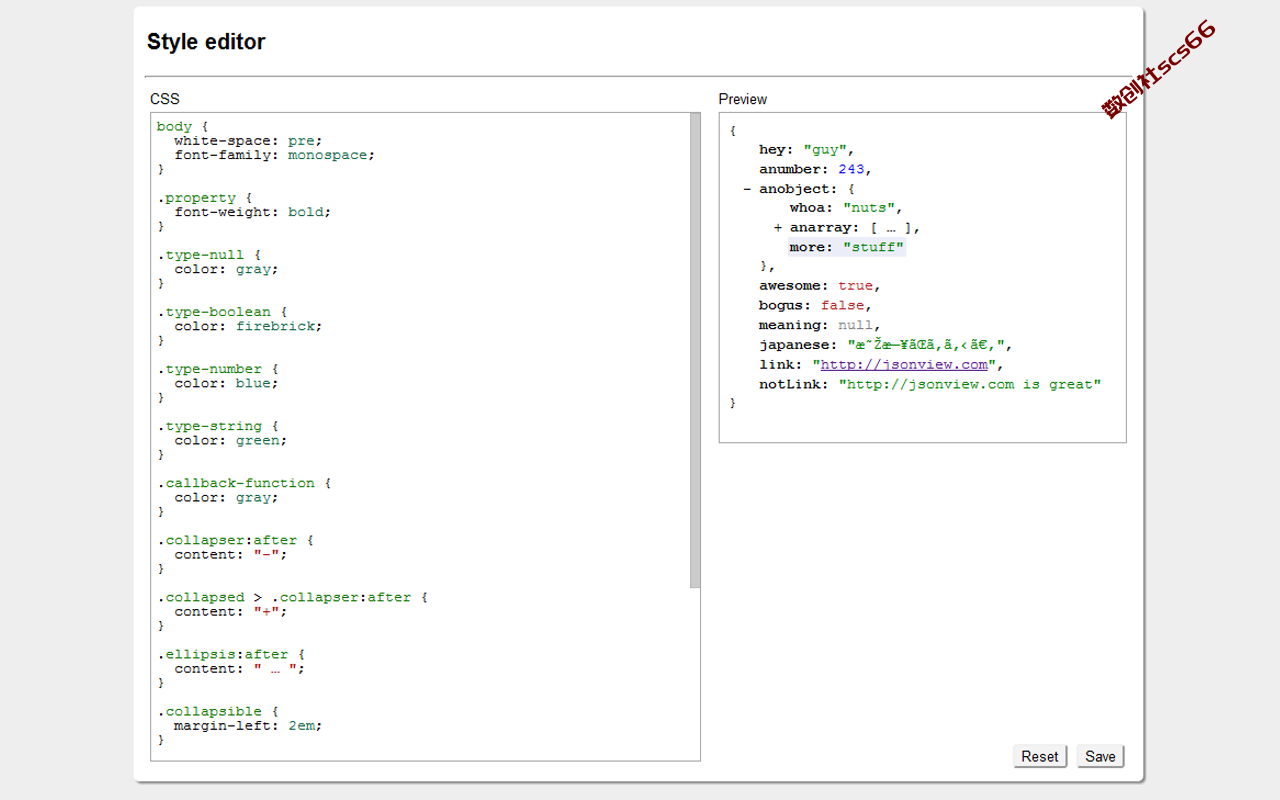Click the '.collapsible {' selector
The height and width of the screenshot is (800, 1280).
tap(218, 711)
